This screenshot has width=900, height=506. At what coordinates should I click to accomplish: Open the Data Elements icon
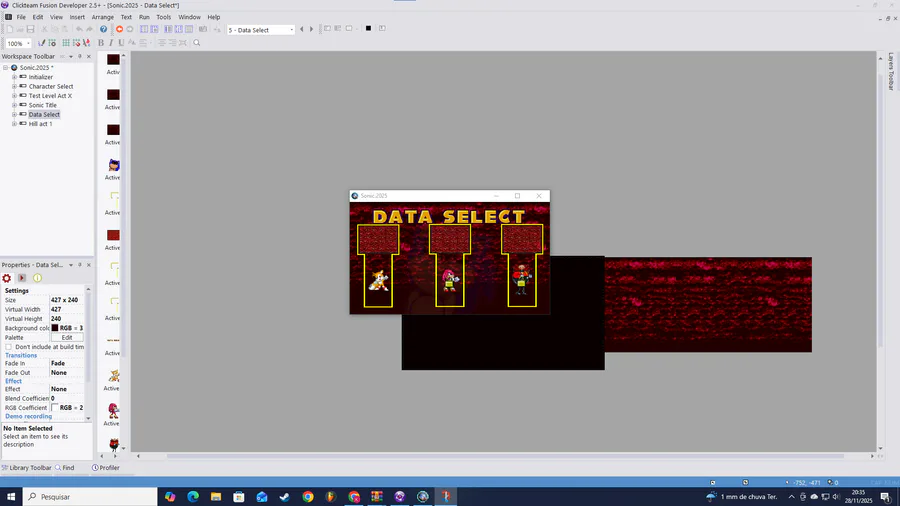[x=189, y=29]
